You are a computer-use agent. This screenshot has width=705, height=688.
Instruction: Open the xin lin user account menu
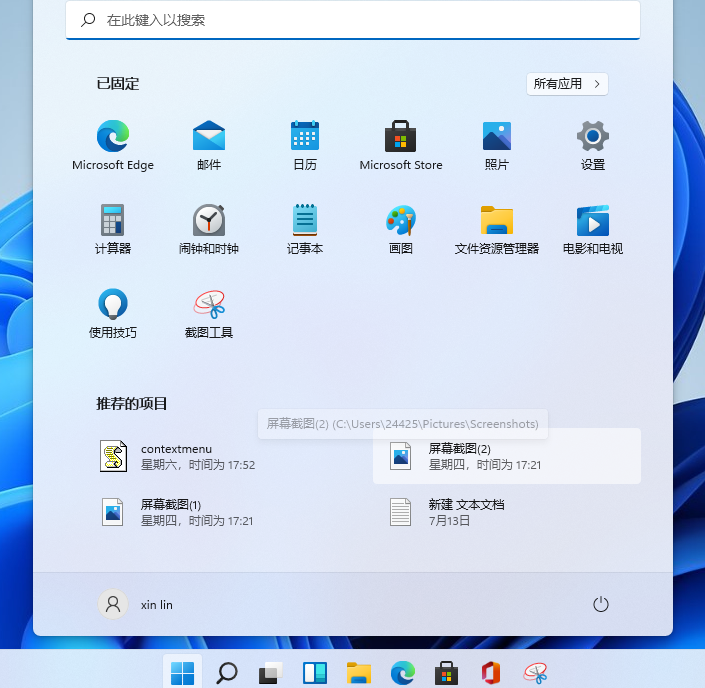(x=136, y=604)
